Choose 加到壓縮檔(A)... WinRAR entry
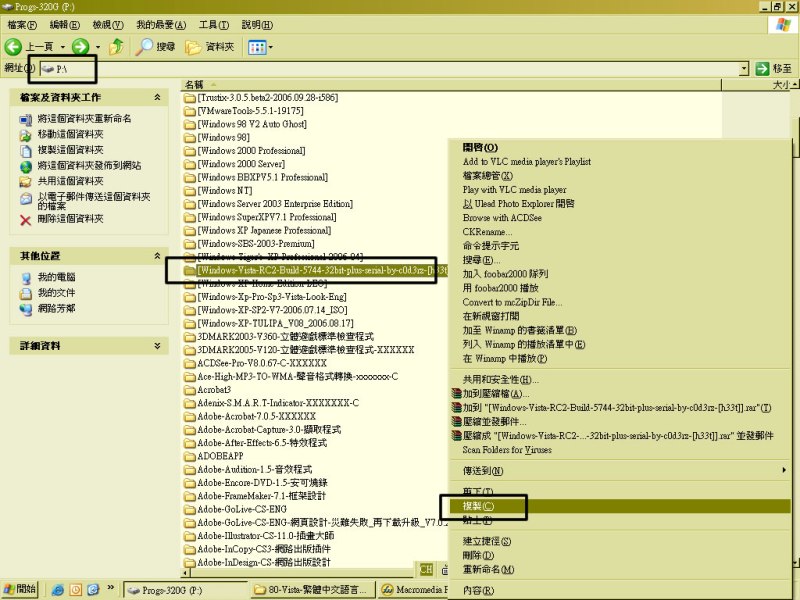This screenshot has width=800, height=600. [x=620, y=394]
